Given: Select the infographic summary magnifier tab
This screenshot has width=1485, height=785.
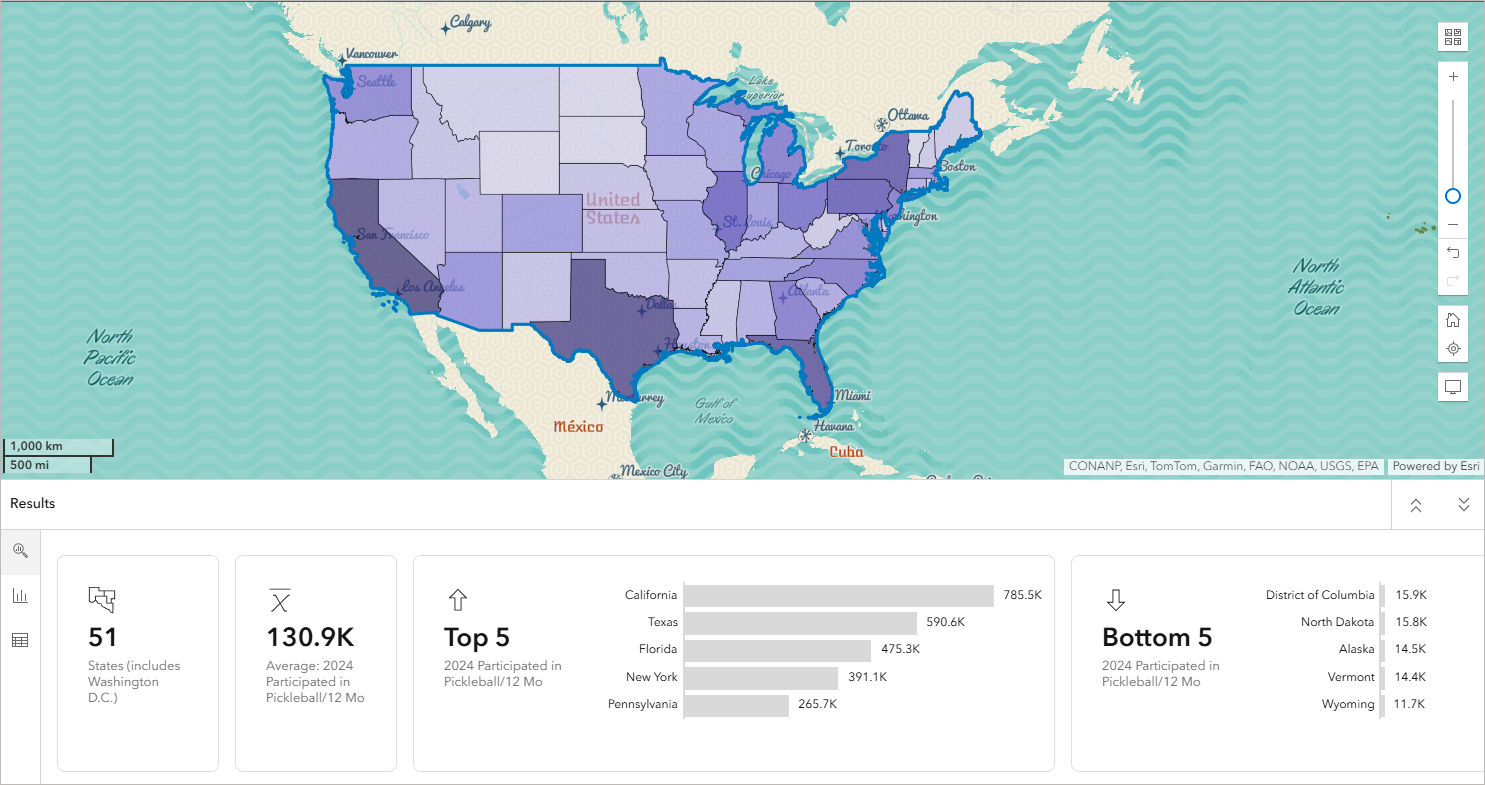Looking at the screenshot, I should pos(20,550).
